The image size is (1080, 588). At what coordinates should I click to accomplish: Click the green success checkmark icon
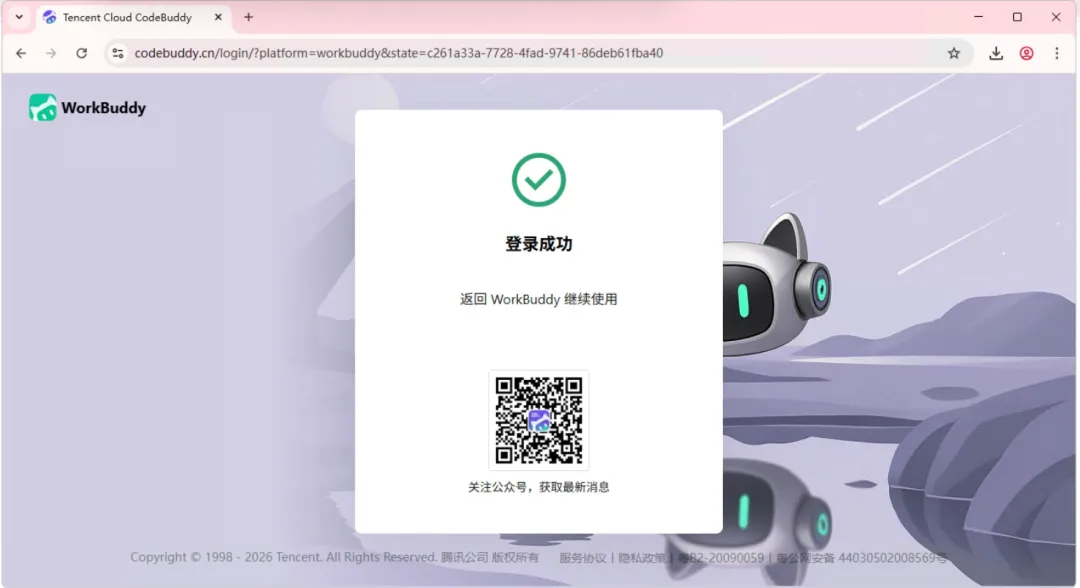[x=539, y=180]
